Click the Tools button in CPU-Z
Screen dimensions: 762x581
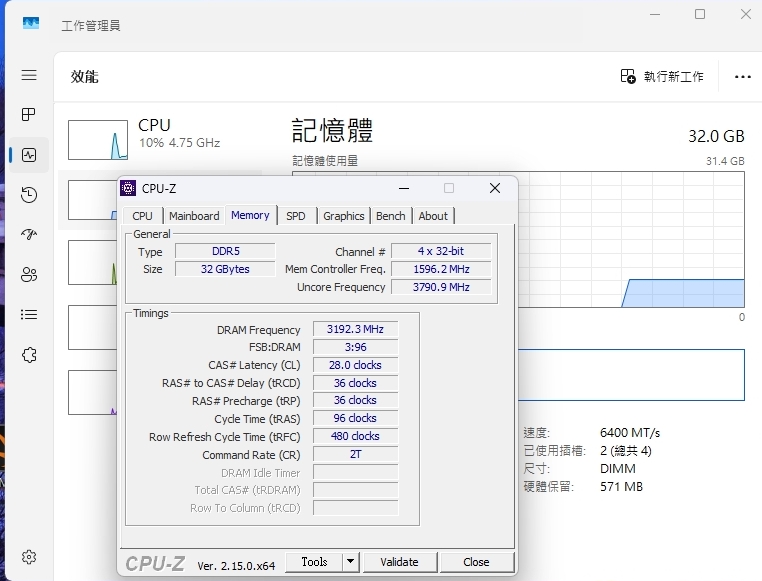(x=314, y=562)
